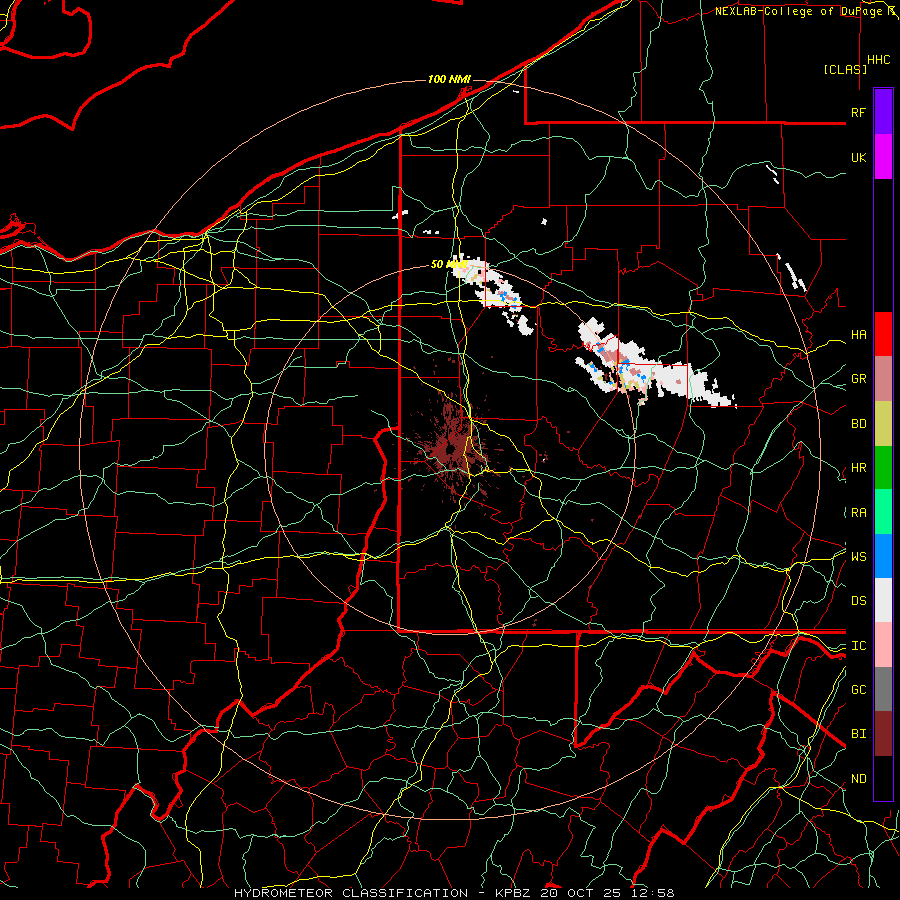Click the brown echo cluster at radar center
The image size is (900, 900).
(x=452, y=448)
